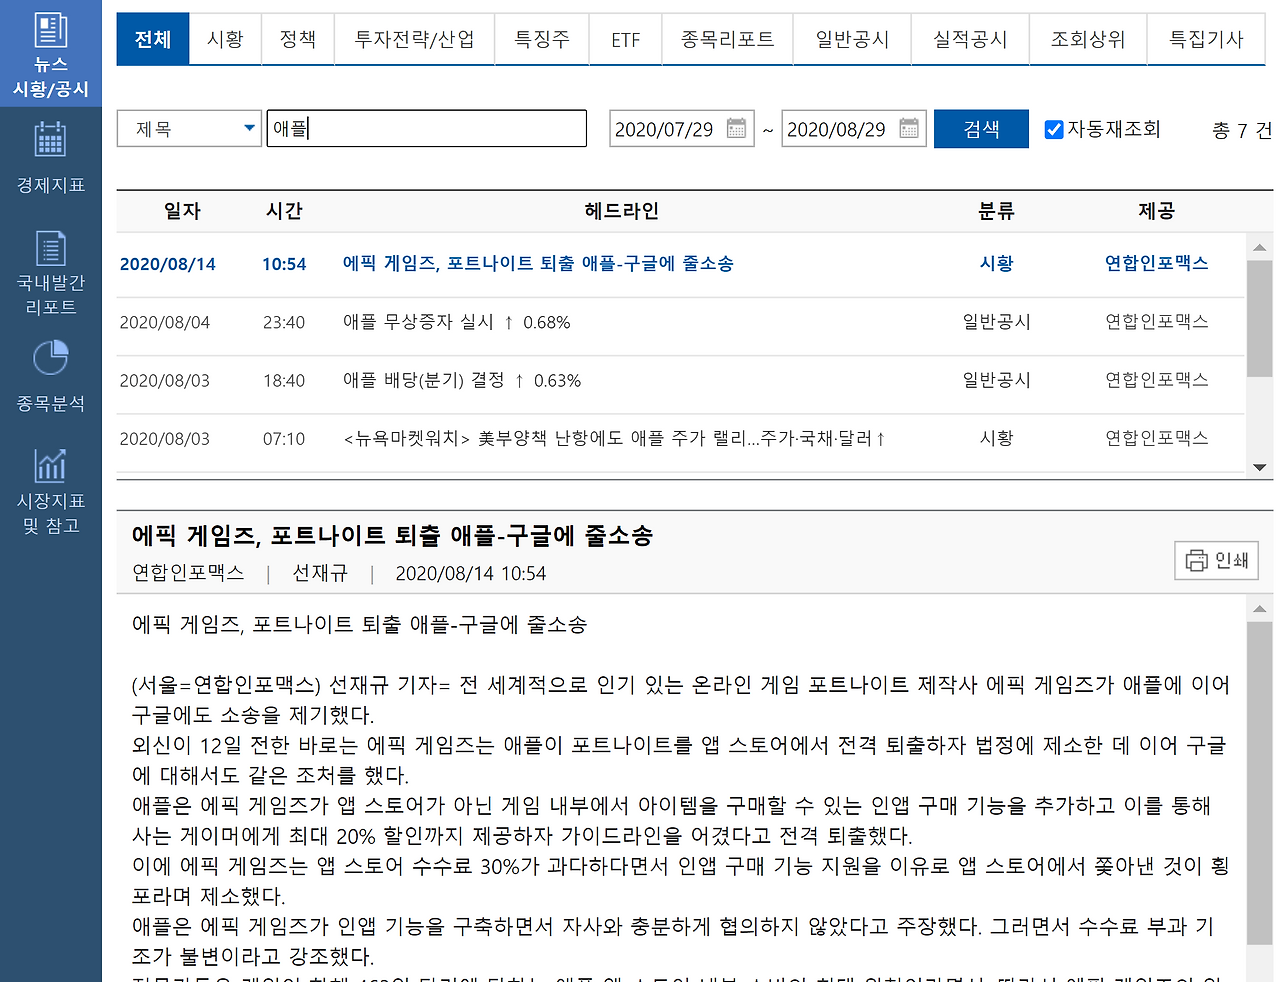Screen dimensions: 1280x982
Task: Switch to the 종목리포트 tab
Action: 728,39
